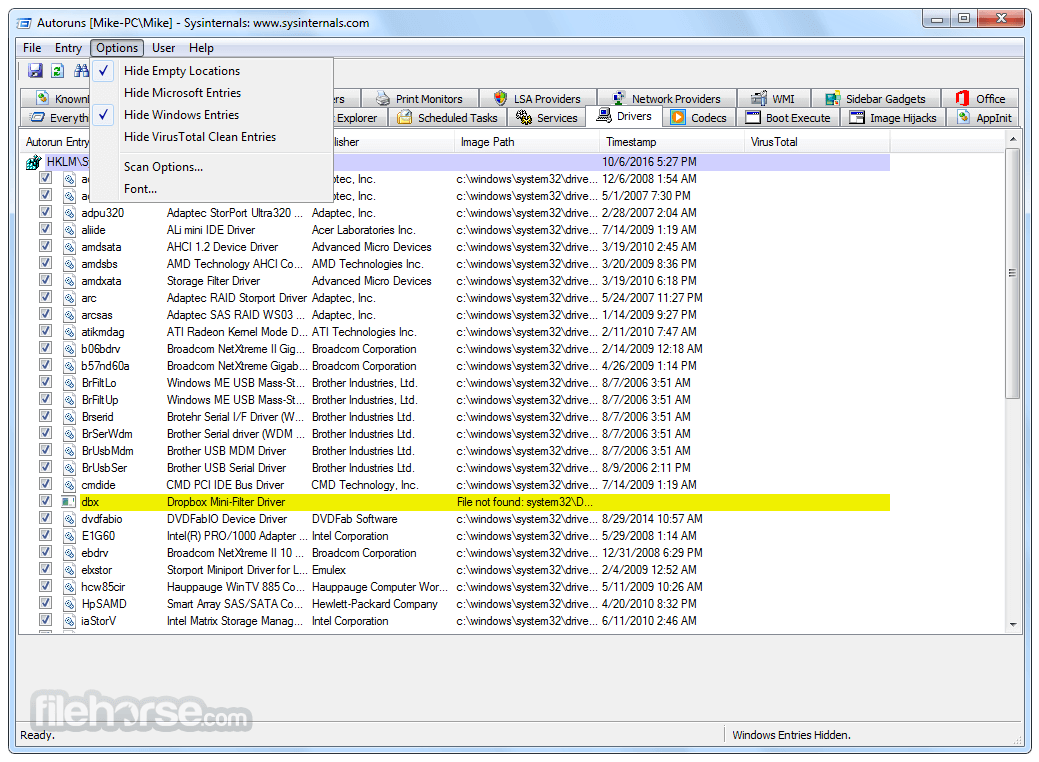Viewport: 1039px width, 762px height.
Task: Click the vertical scrollbar thumb
Action: pyautogui.click(x=1012, y=273)
